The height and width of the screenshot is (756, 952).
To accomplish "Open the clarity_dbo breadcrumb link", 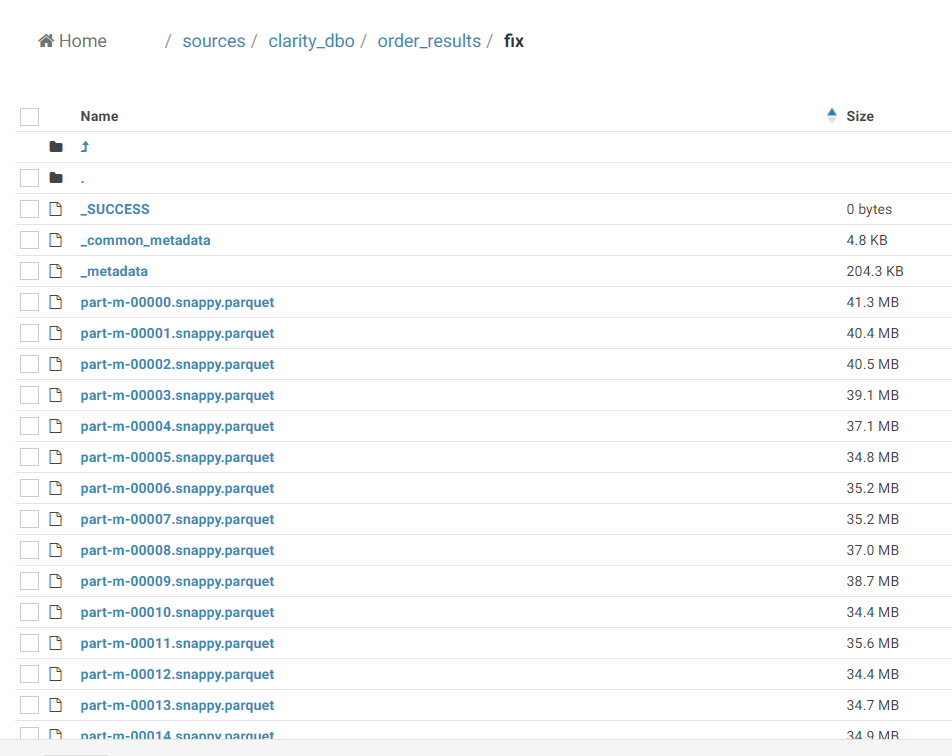I will 310,40.
